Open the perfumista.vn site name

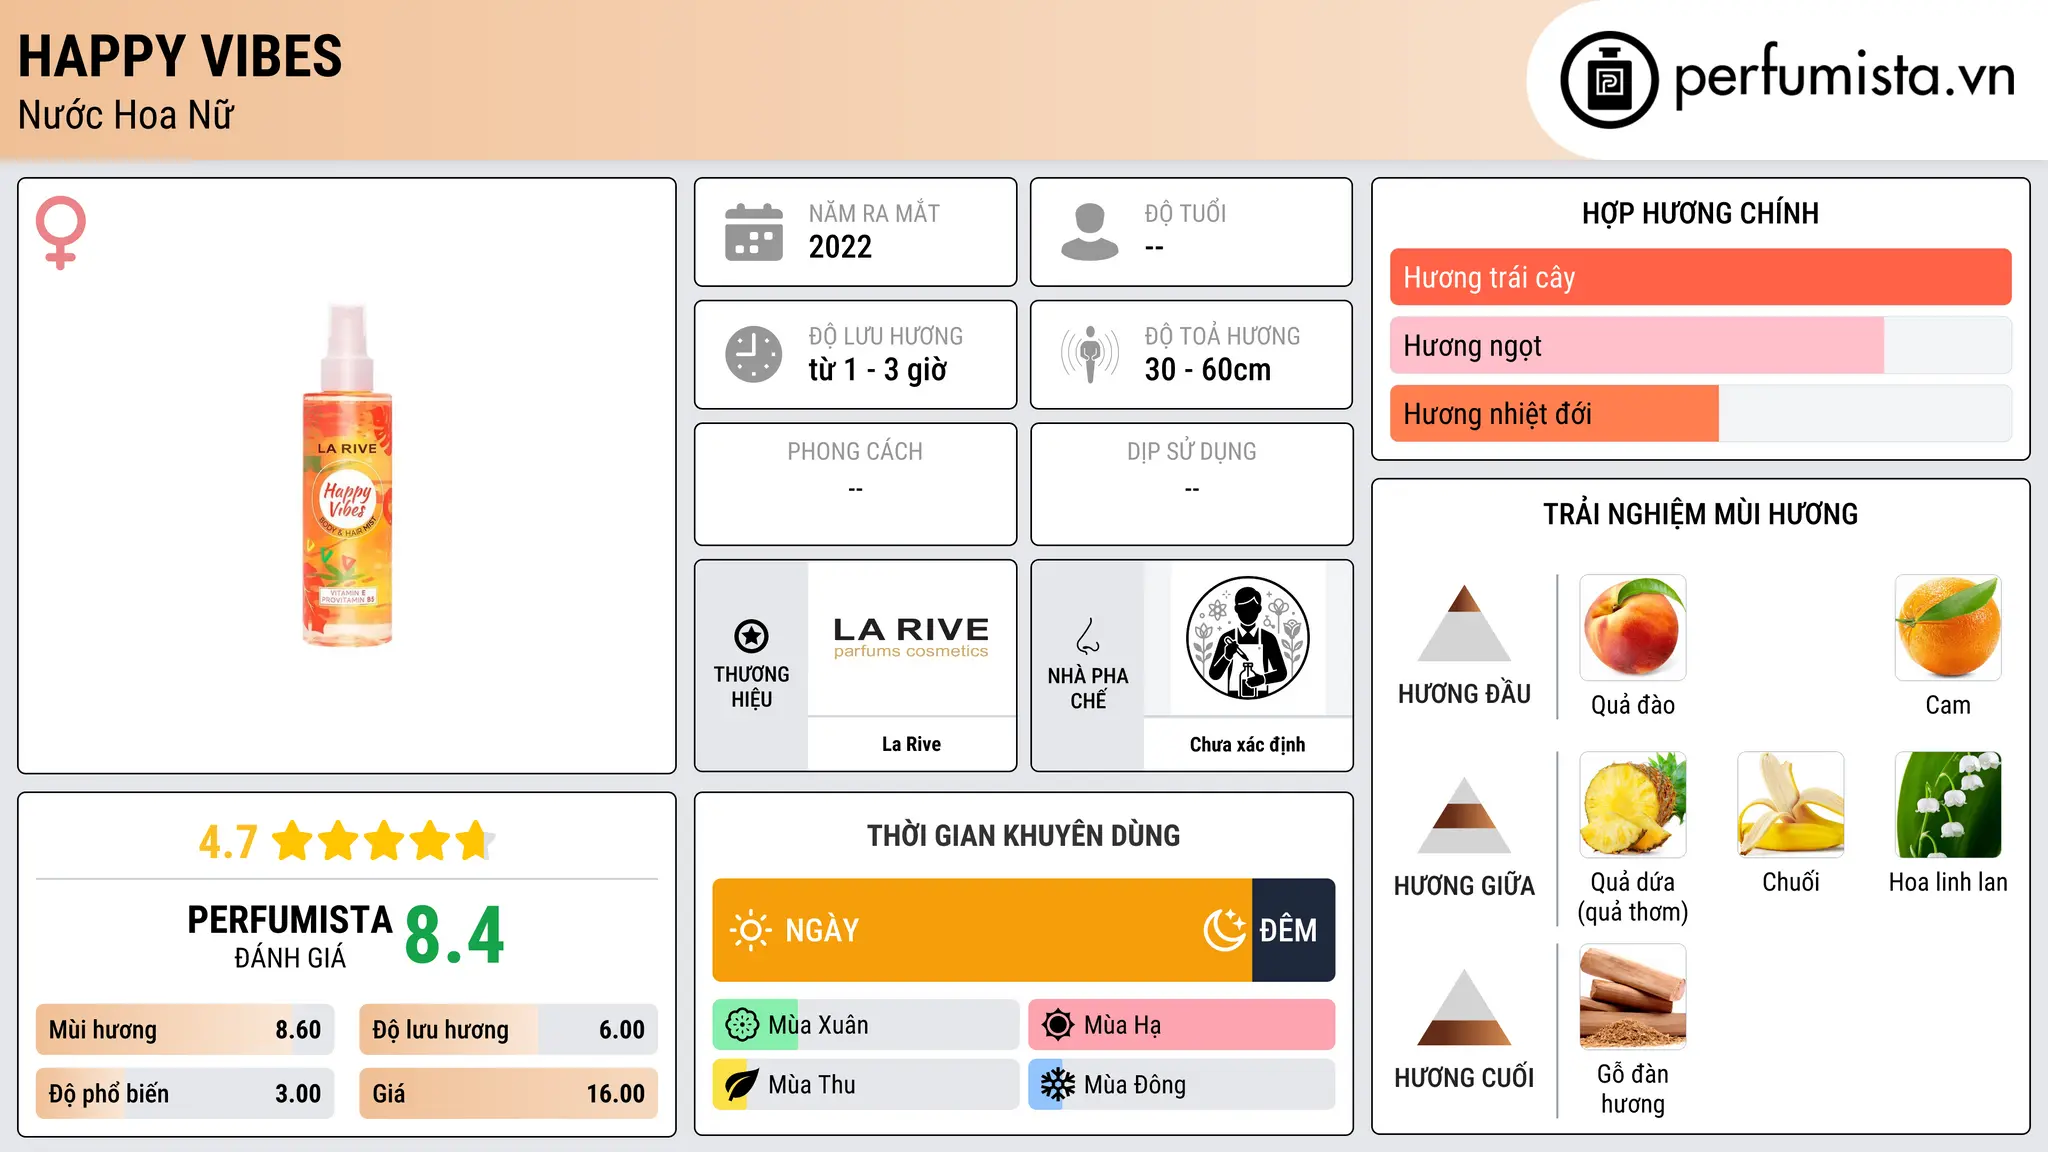click(x=1845, y=76)
